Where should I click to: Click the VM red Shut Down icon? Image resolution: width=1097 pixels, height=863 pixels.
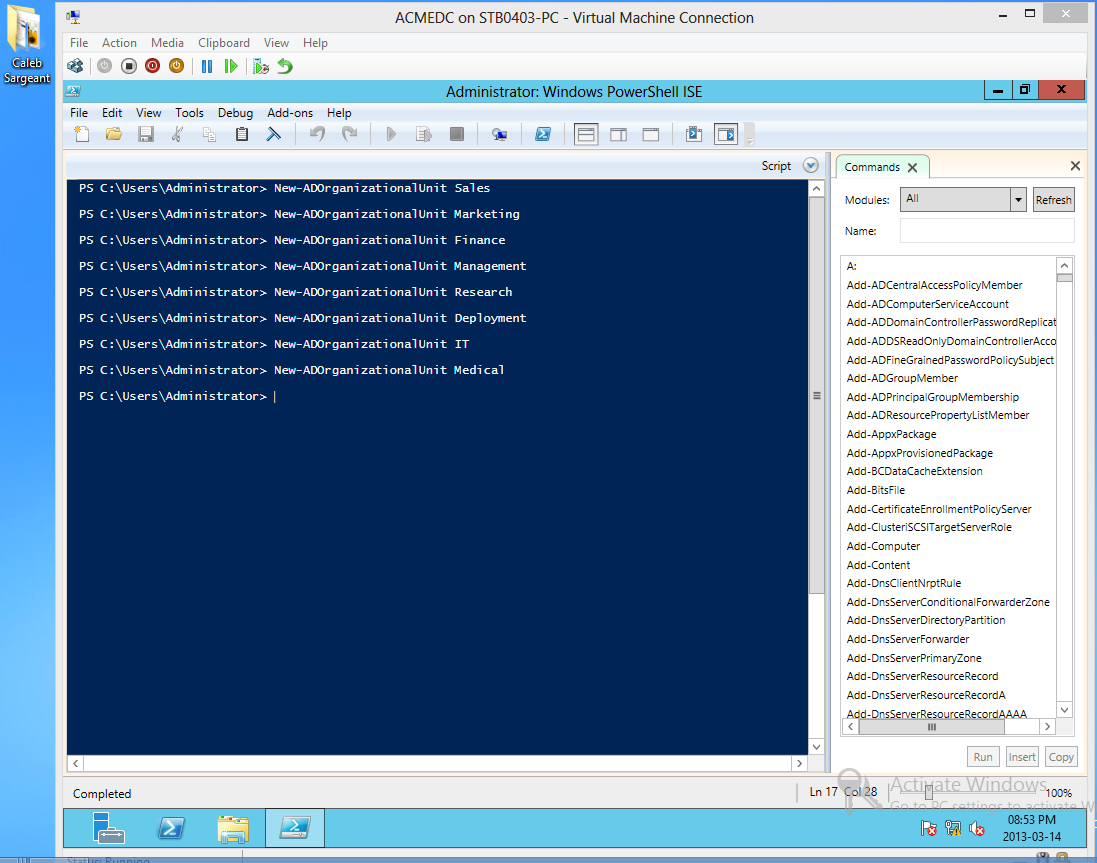[153, 66]
